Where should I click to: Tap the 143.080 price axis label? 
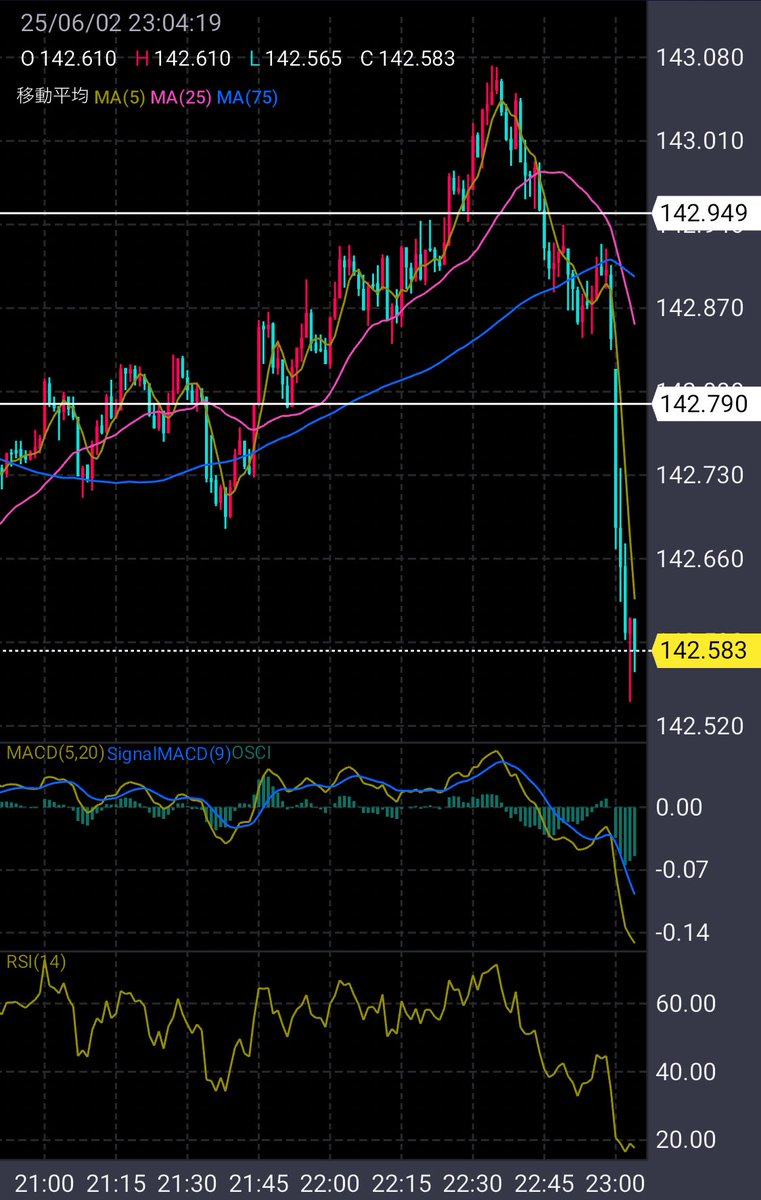[x=700, y=57]
